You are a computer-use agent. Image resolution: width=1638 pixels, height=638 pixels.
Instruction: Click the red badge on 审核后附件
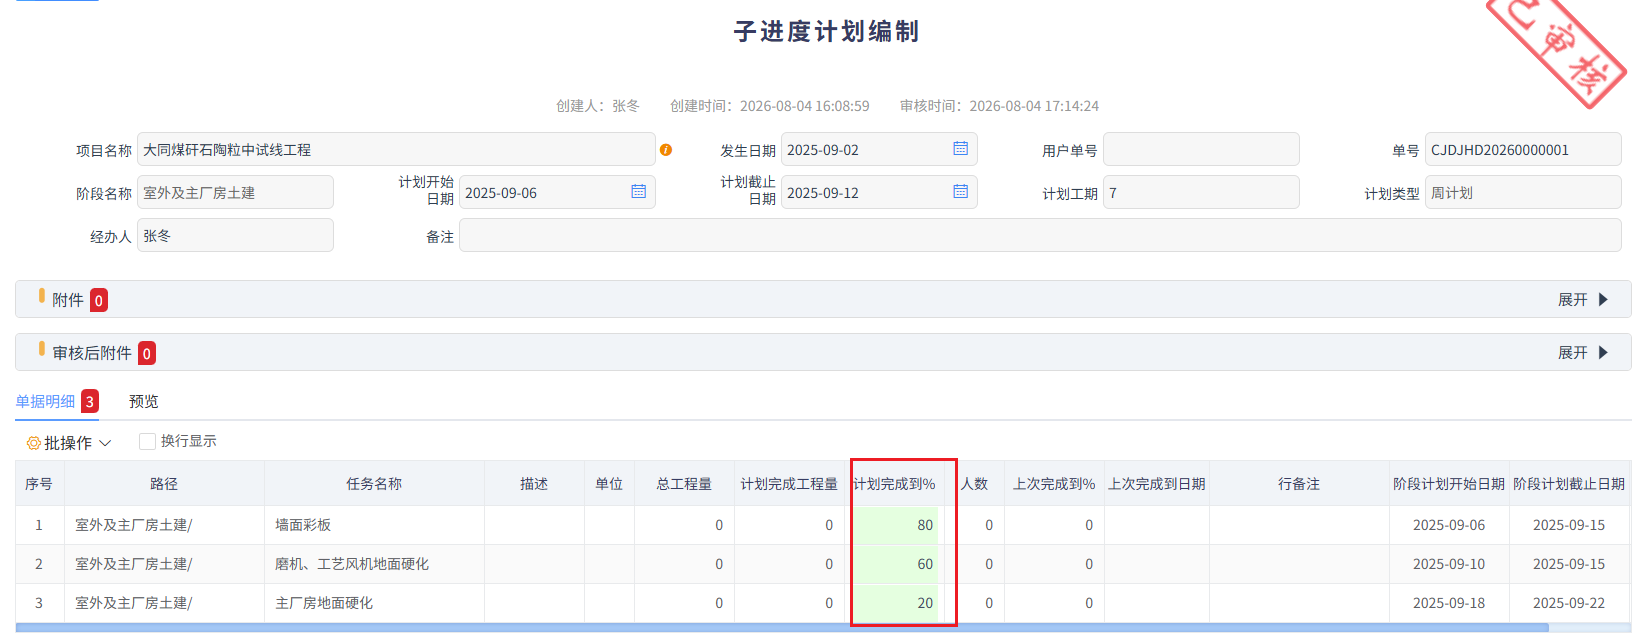point(147,353)
